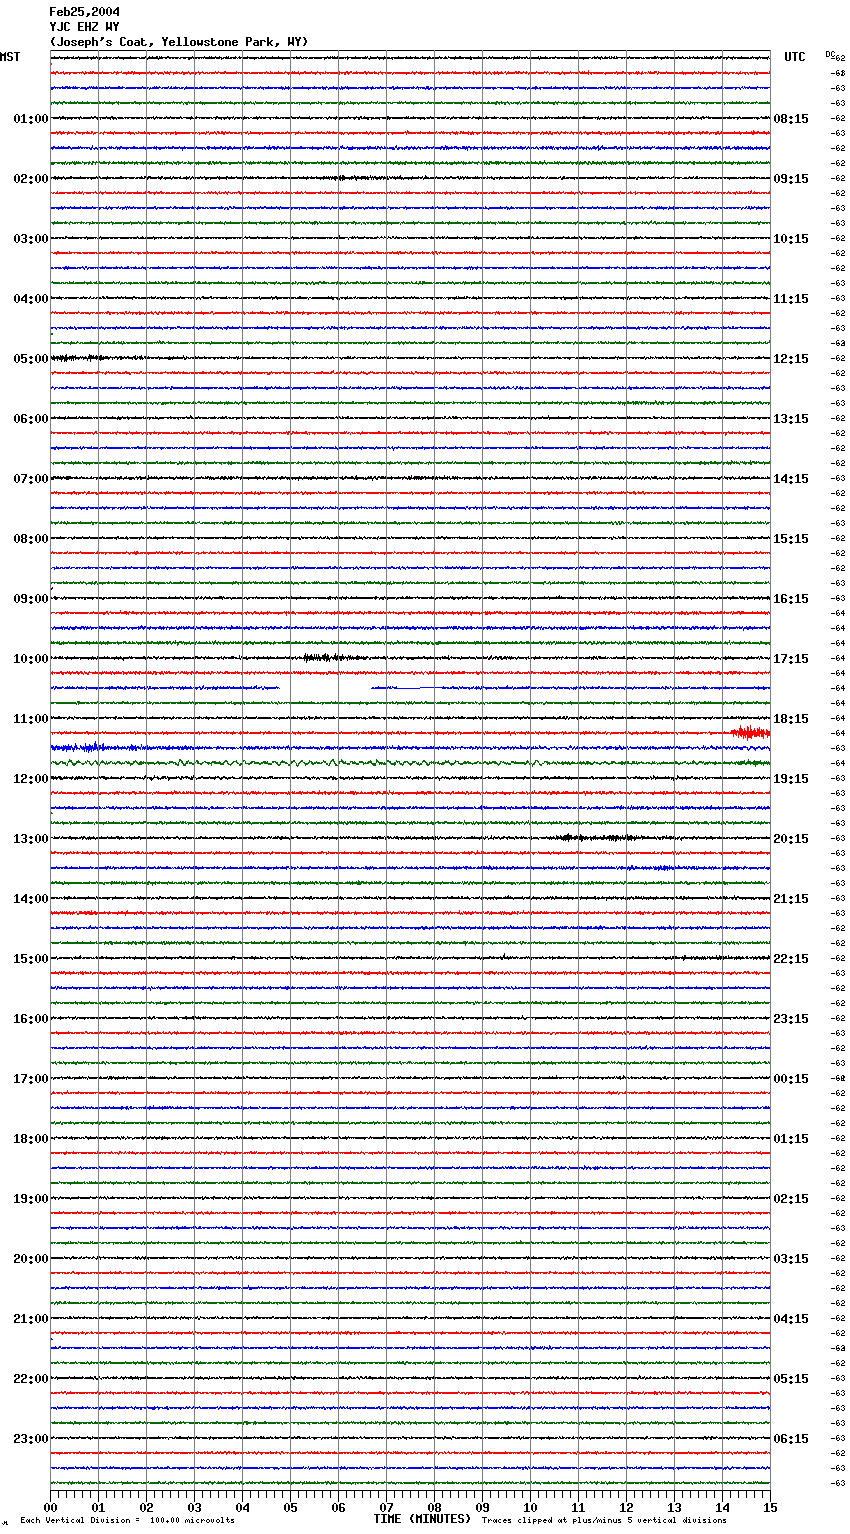850x1534 pixels.
Task: Click the 22:00 MST hour label
Action: point(31,1379)
